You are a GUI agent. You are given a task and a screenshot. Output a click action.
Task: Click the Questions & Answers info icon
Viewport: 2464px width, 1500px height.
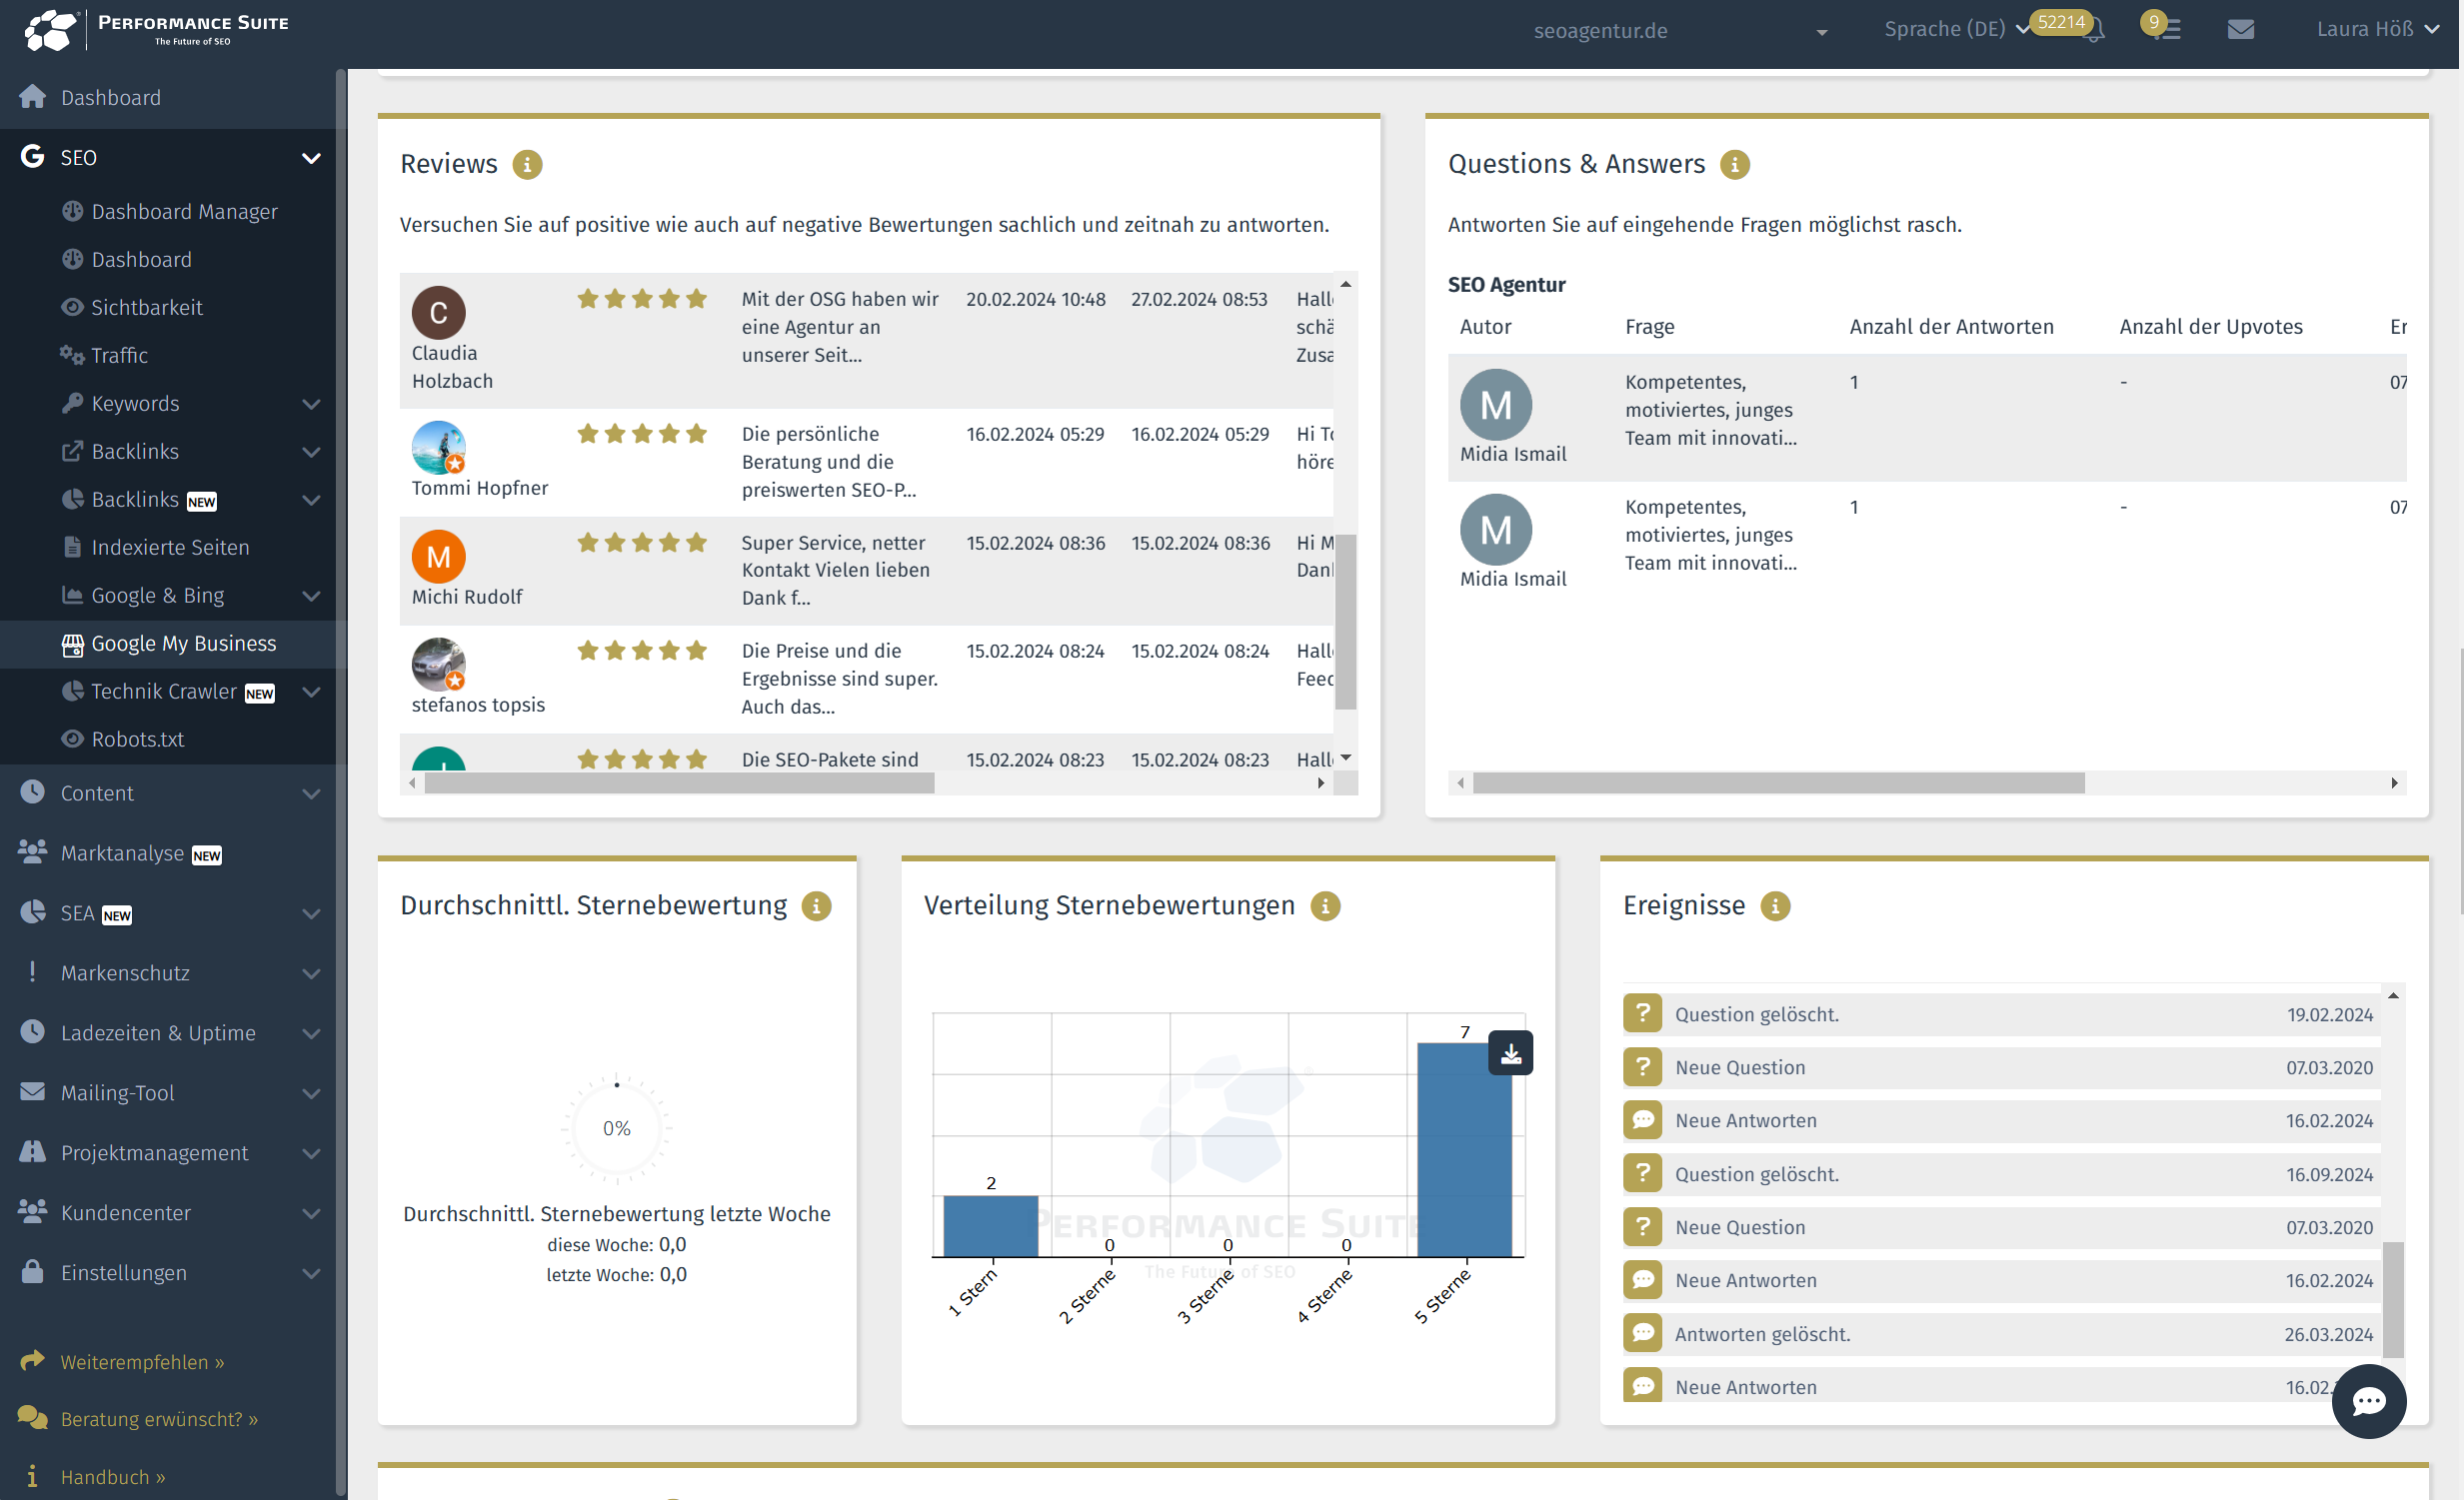coord(1734,164)
